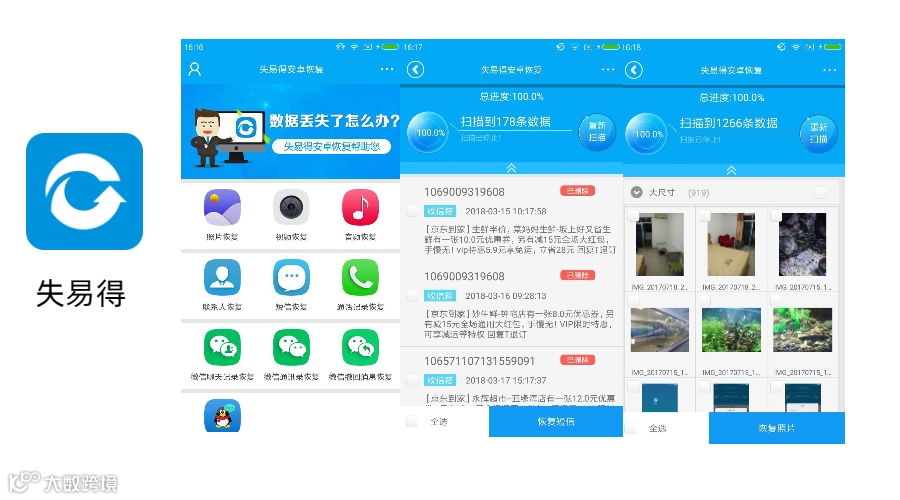900x500 pixels.
Task: Toggle 全选 select-all checkbox on SMS screen
Action: tap(412, 421)
